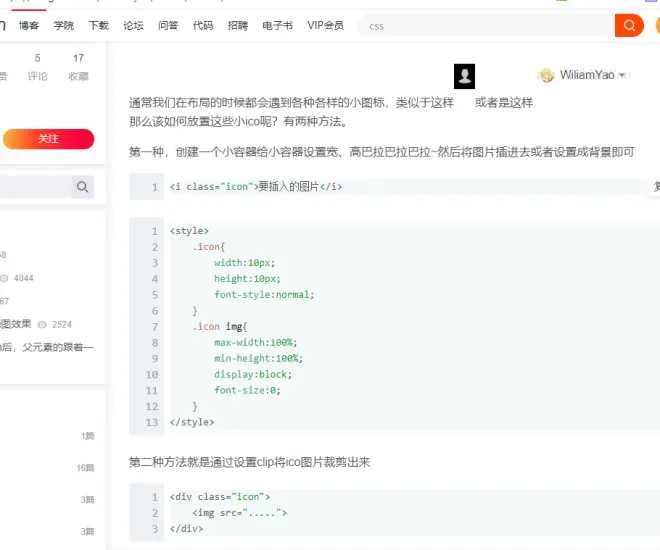Click the eye icon beside 4044 views
The image size is (660, 550).
(4, 278)
